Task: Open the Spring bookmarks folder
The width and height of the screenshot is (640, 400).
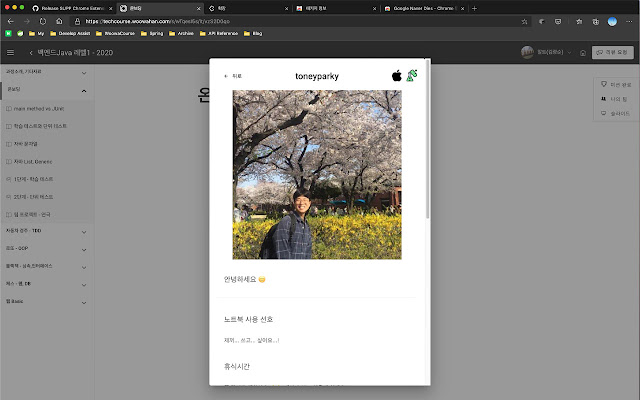Action: (x=152, y=33)
